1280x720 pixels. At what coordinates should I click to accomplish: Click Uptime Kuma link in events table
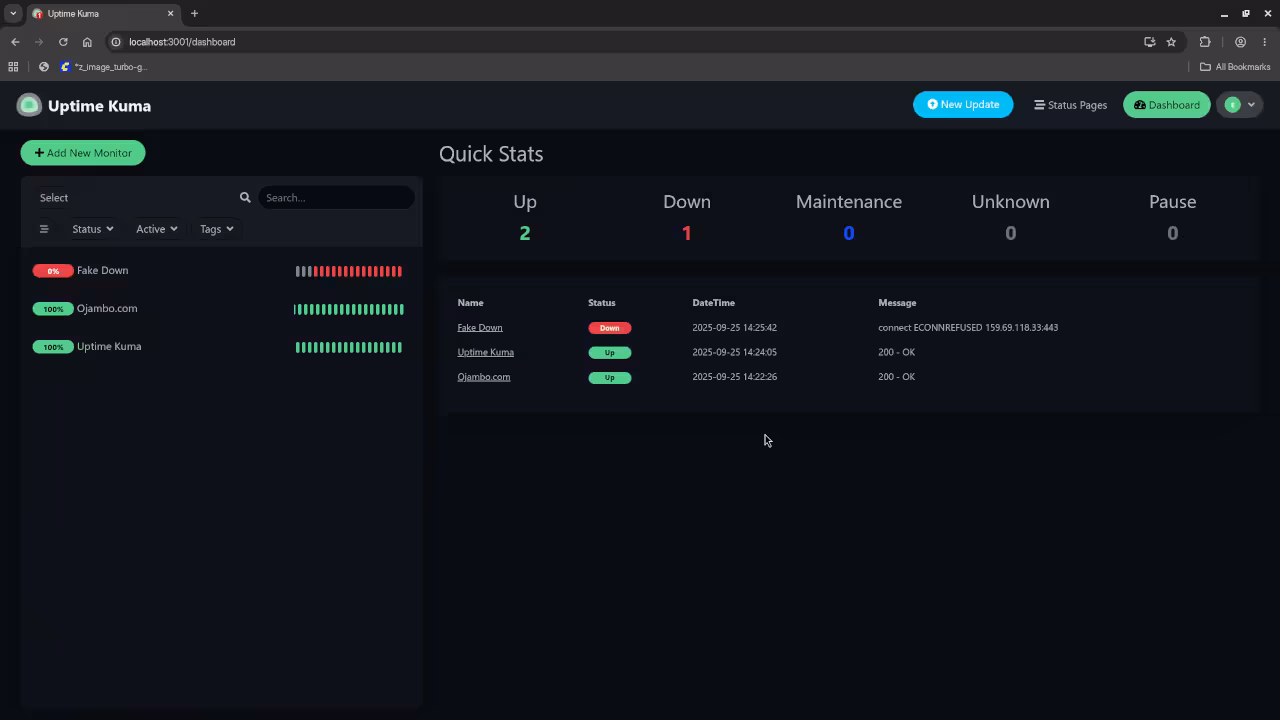pos(485,352)
